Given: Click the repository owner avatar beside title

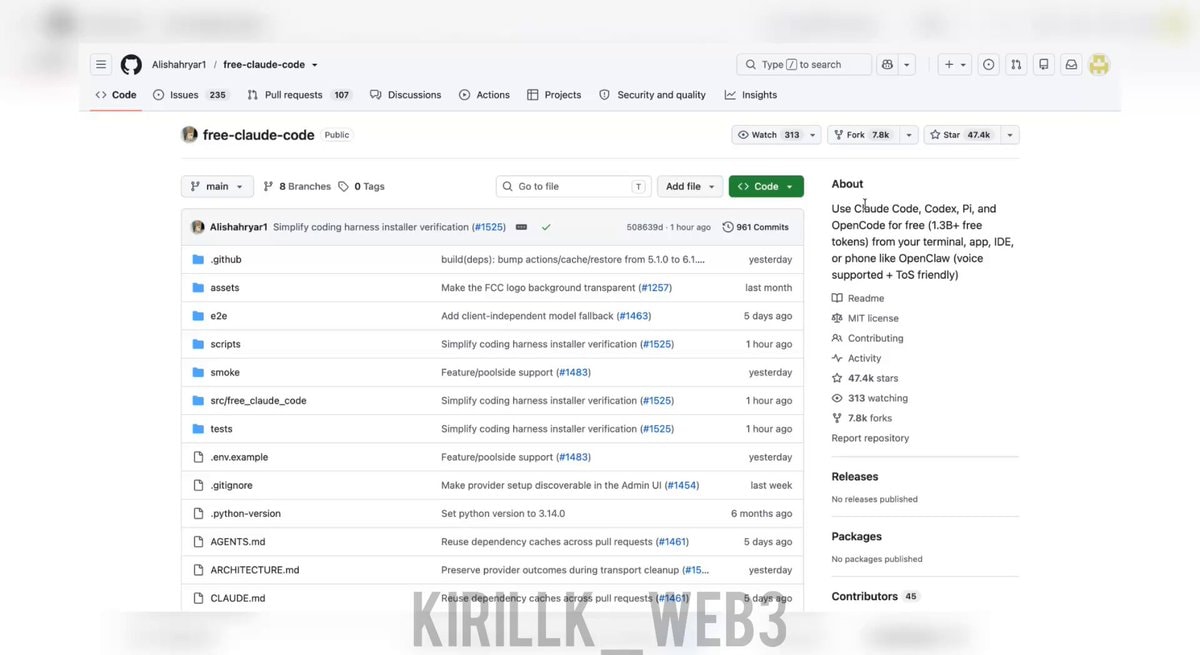Looking at the screenshot, I should (x=189, y=135).
